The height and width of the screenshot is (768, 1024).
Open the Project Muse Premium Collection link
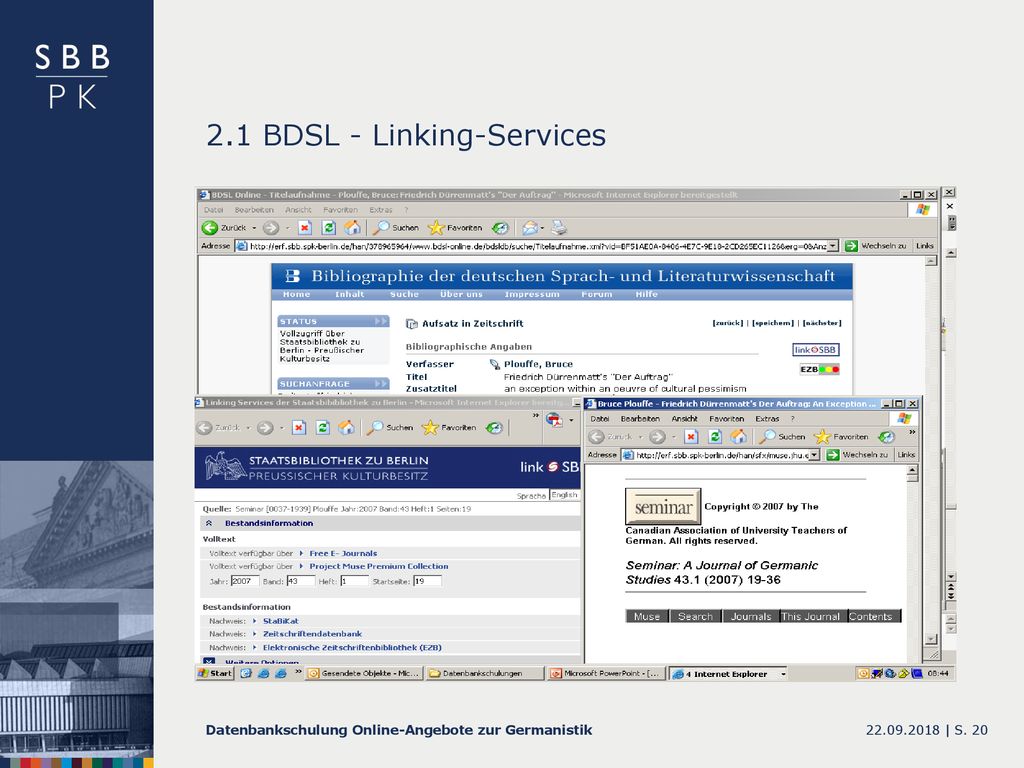point(379,566)
